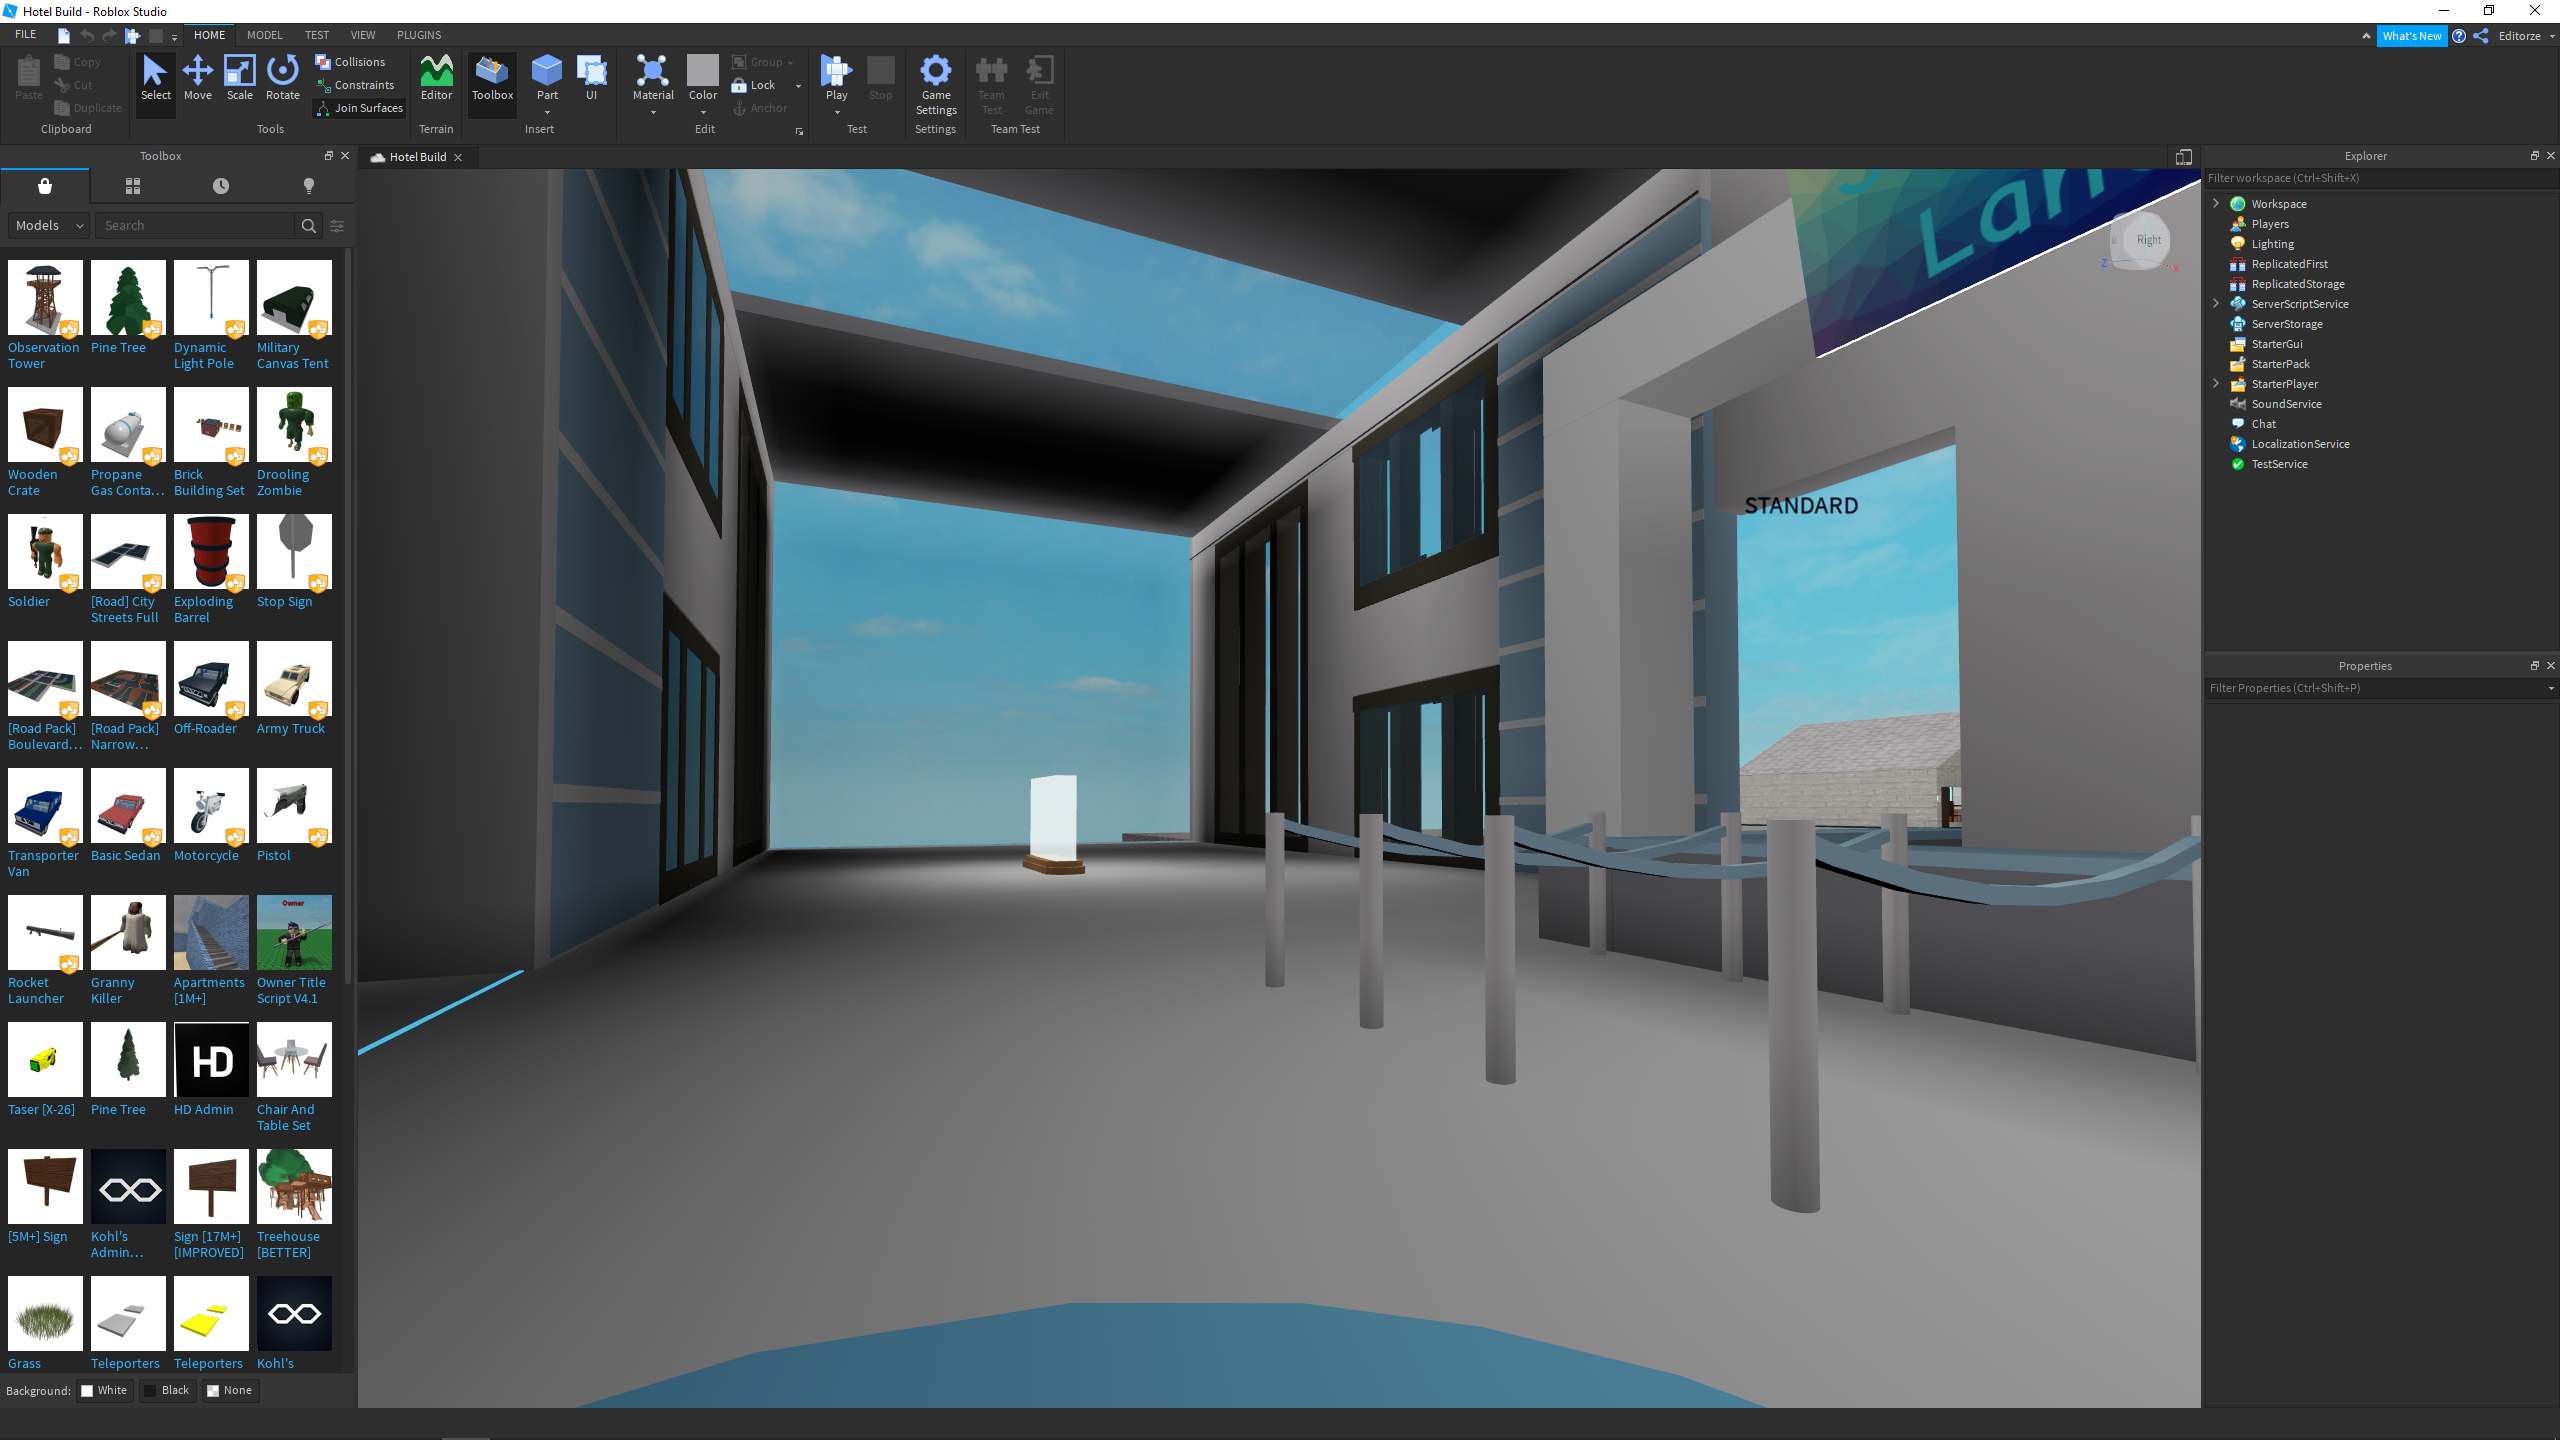Expand the StarterPlayer tree node
The width and height of the screenshot is (2560, 1440).
[x=2216, y=383]
